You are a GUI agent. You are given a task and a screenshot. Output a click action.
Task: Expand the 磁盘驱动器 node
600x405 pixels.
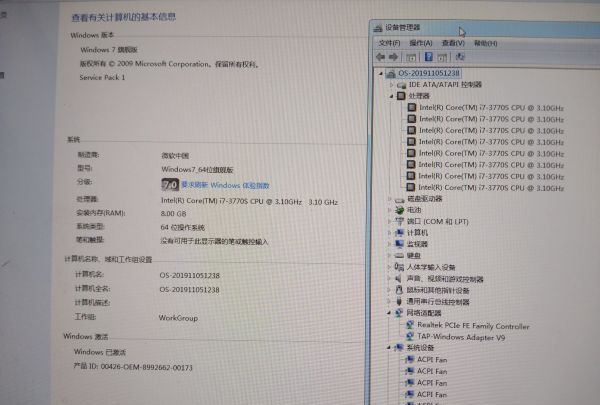390,199
